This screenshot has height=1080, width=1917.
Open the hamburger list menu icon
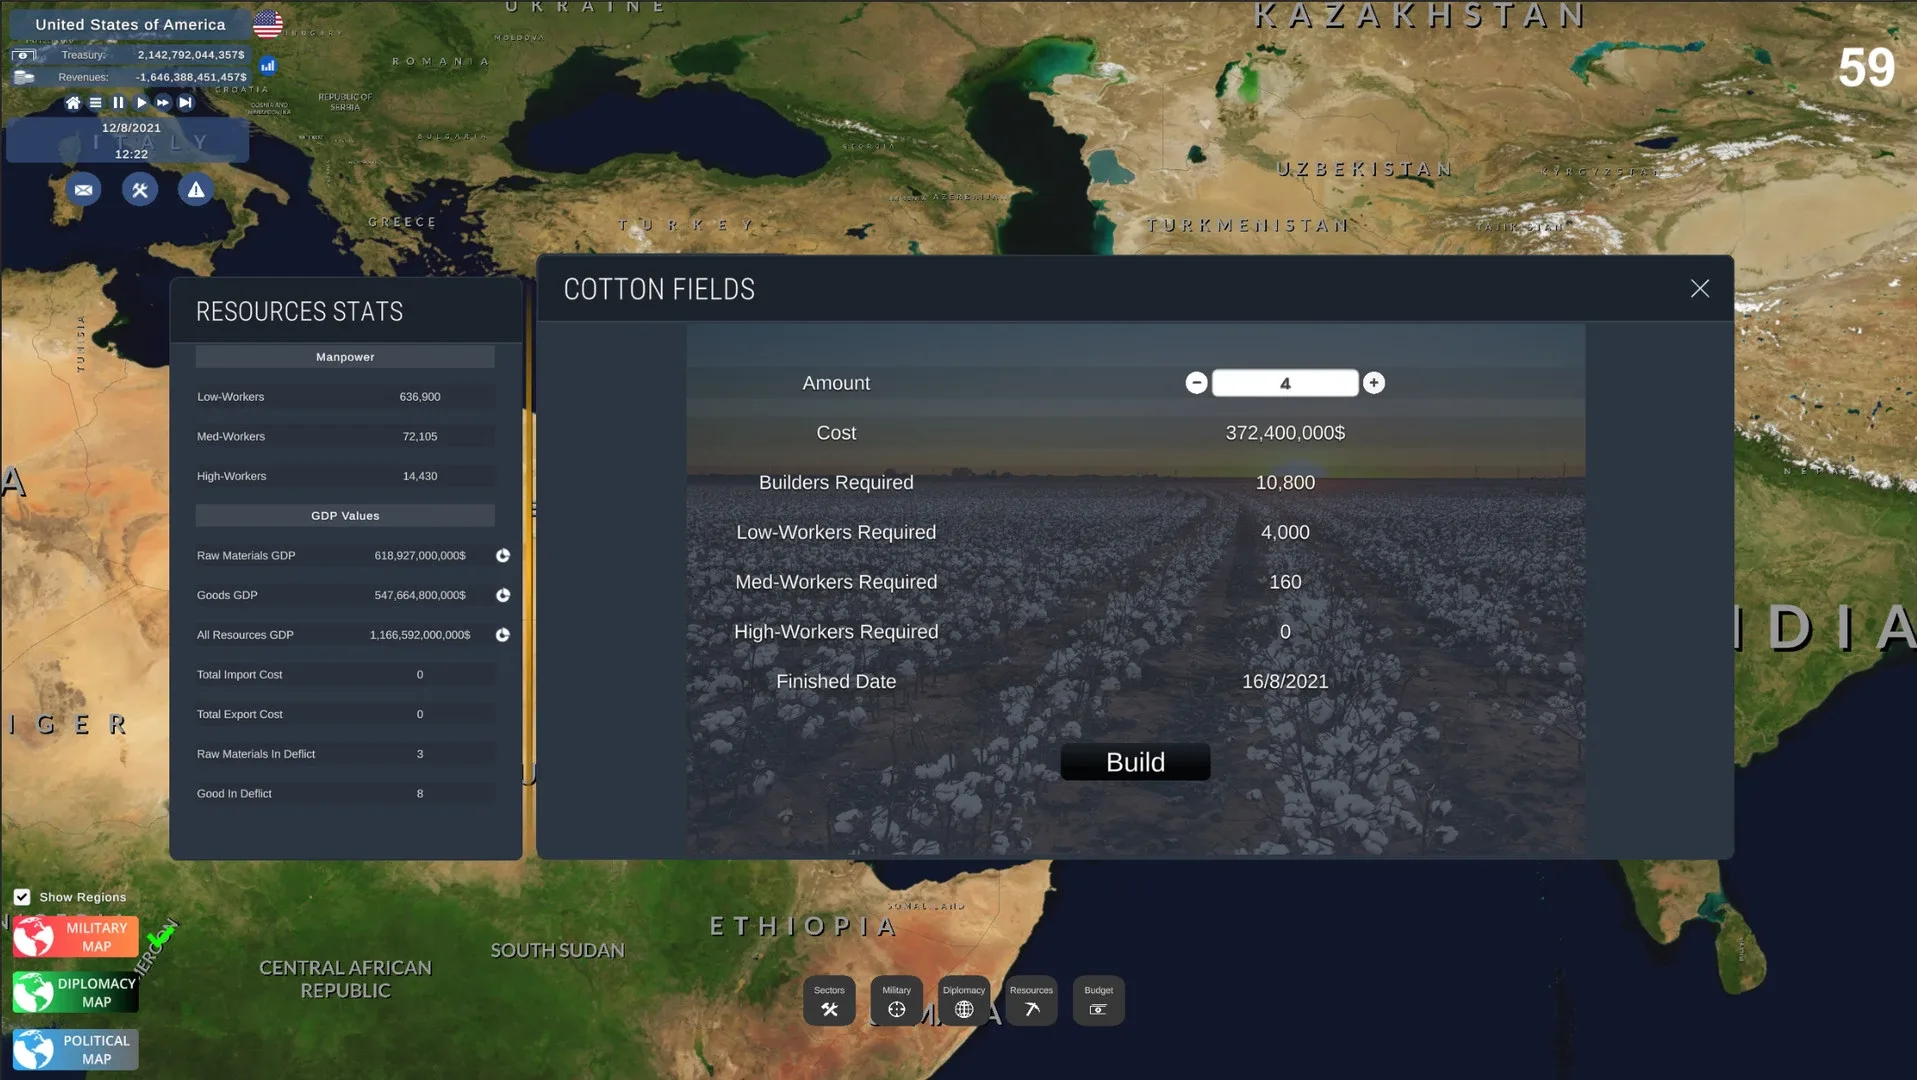coord(96,103)
